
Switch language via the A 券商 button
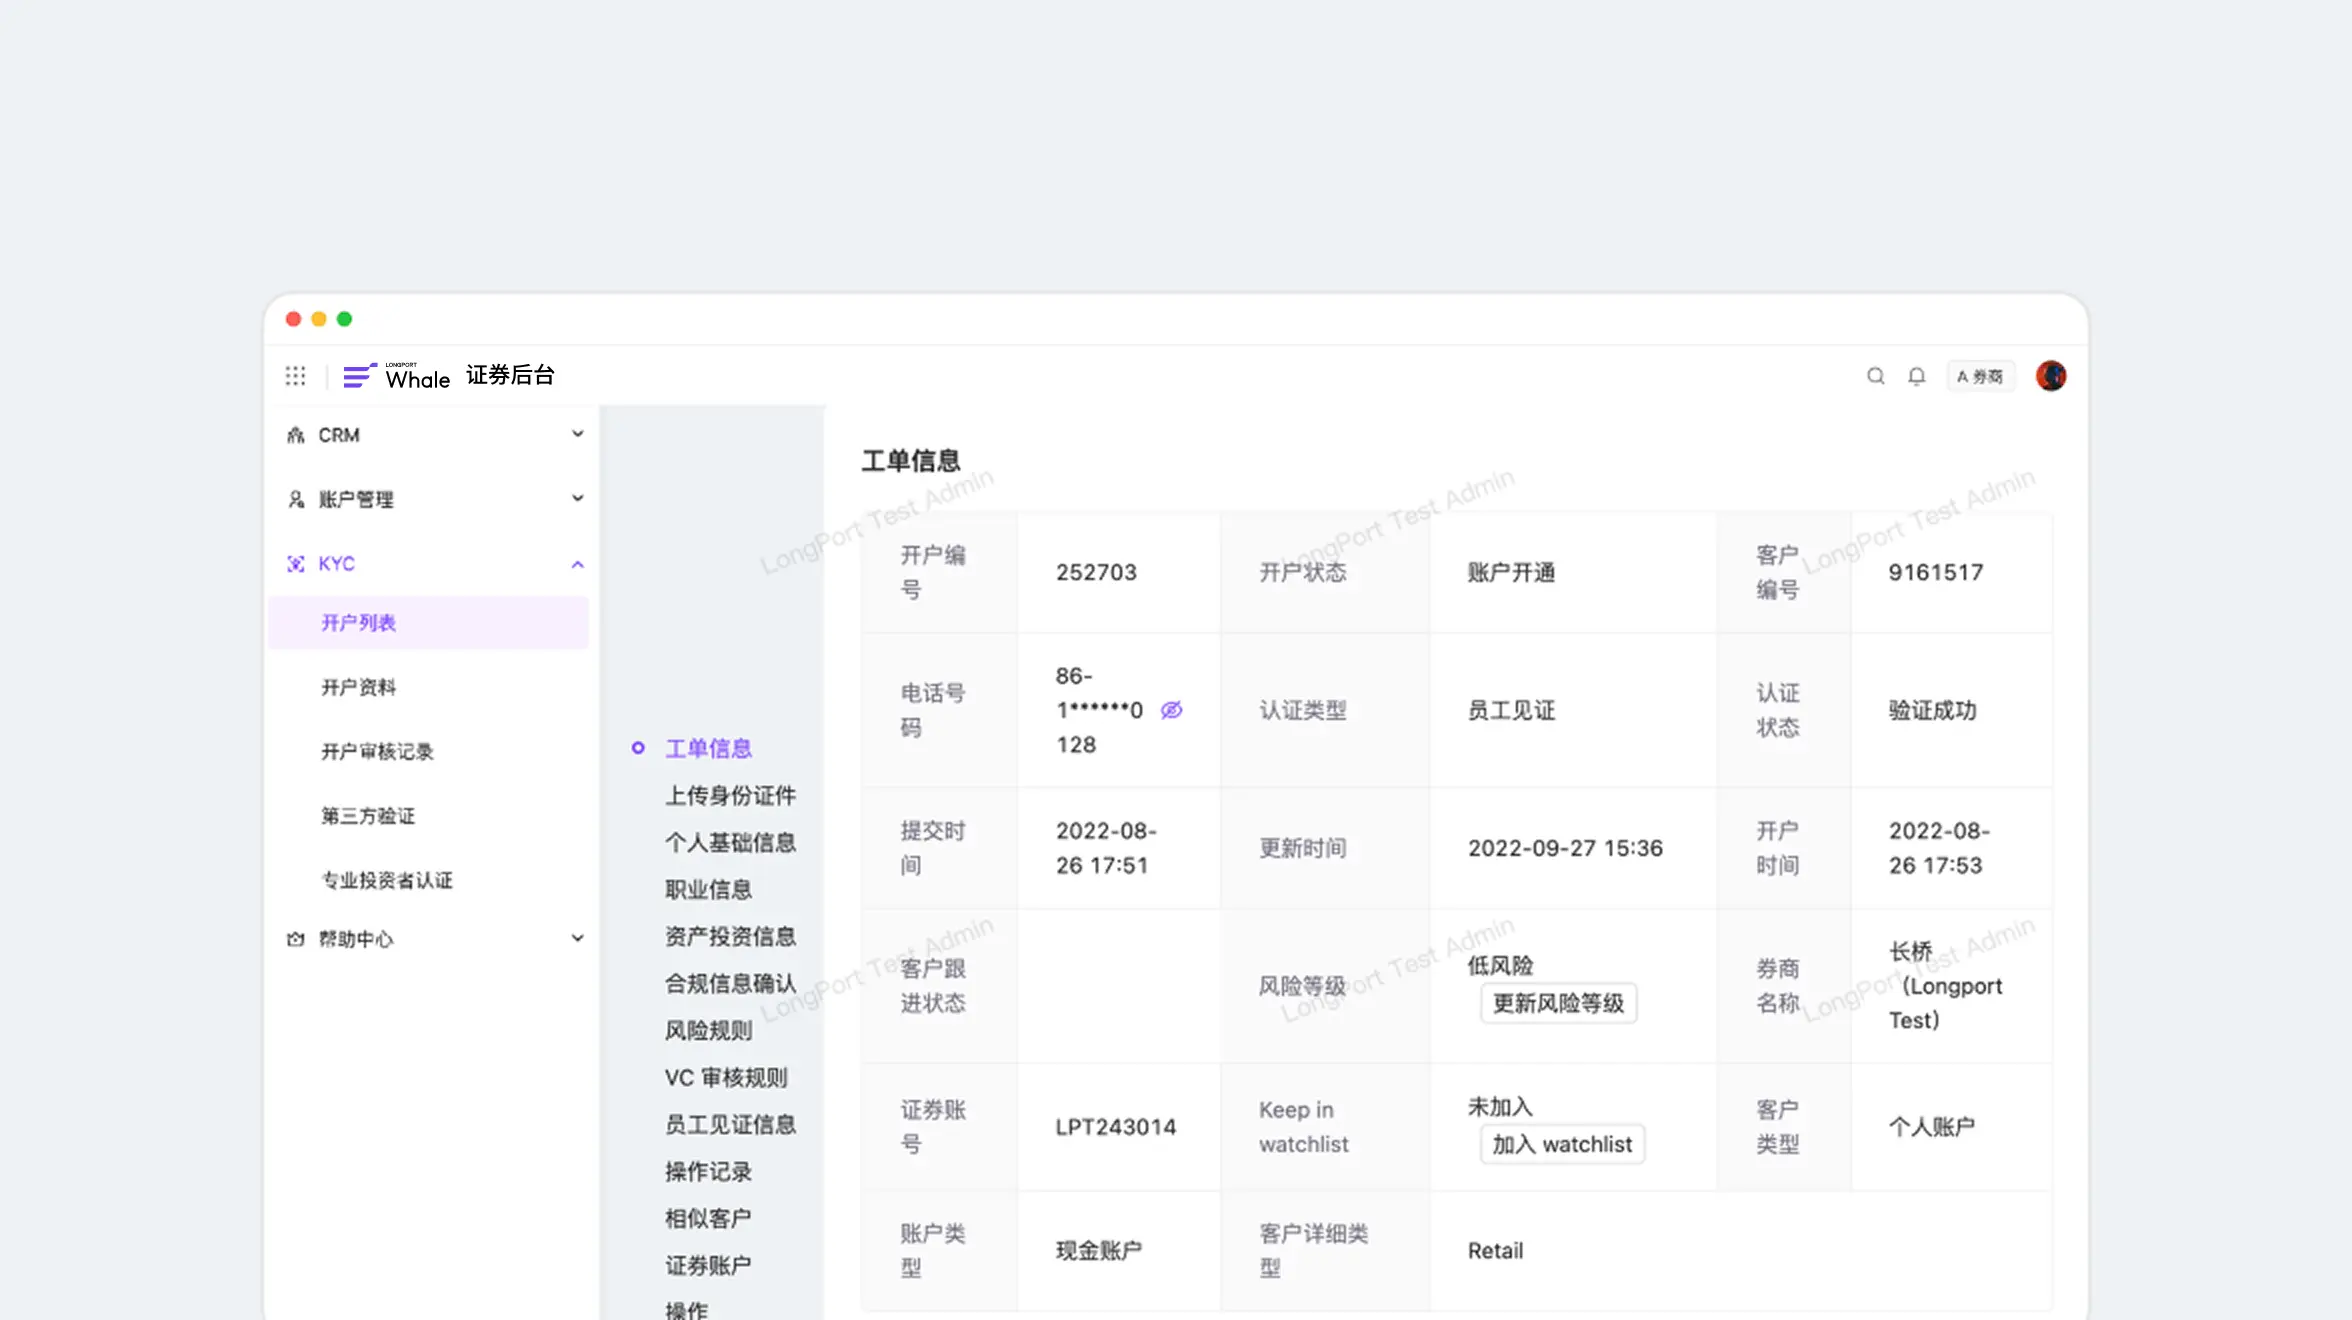point(1979,376)
